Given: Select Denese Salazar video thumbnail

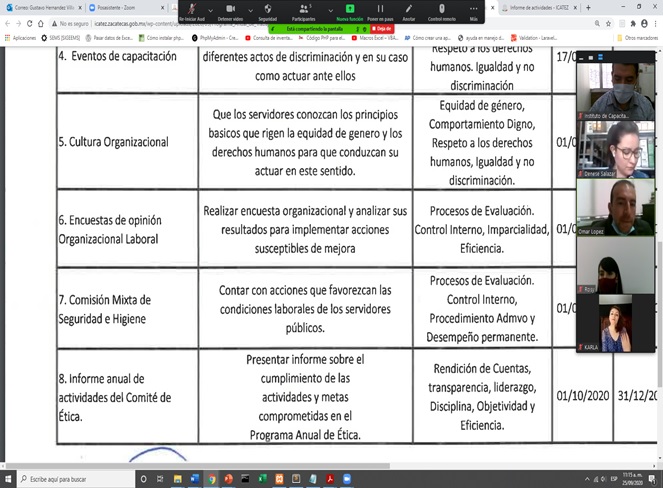Looking at the screenshot, I should [616, 149].
